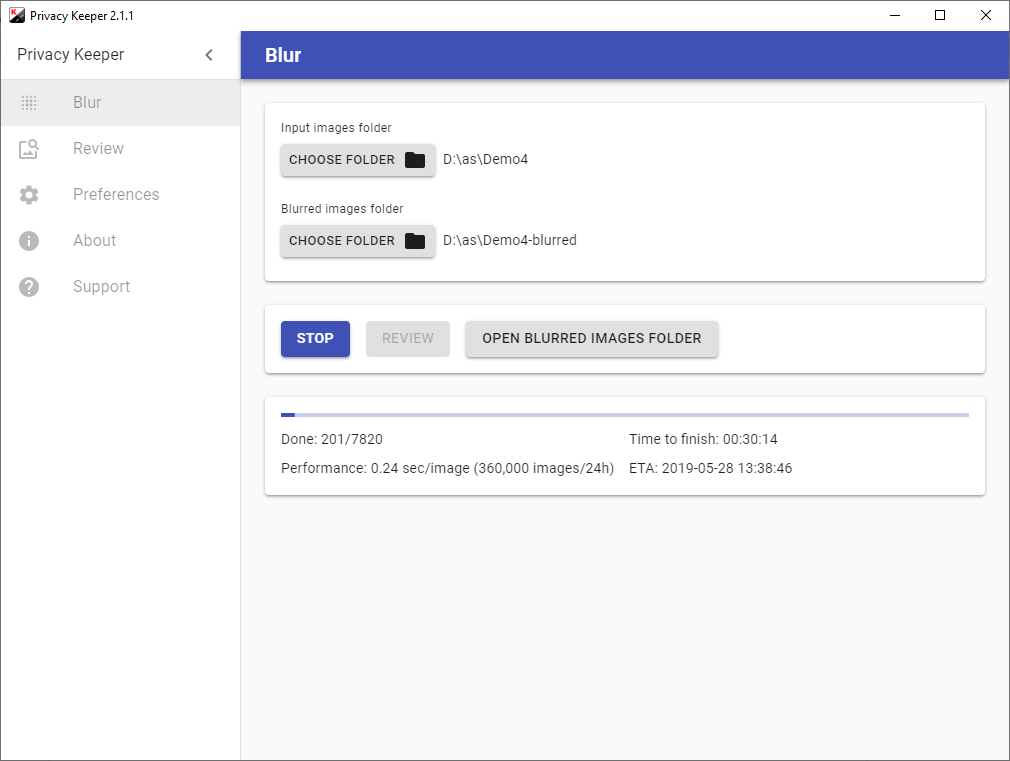Click Time to finish: 00:30:14

[703, 439]
